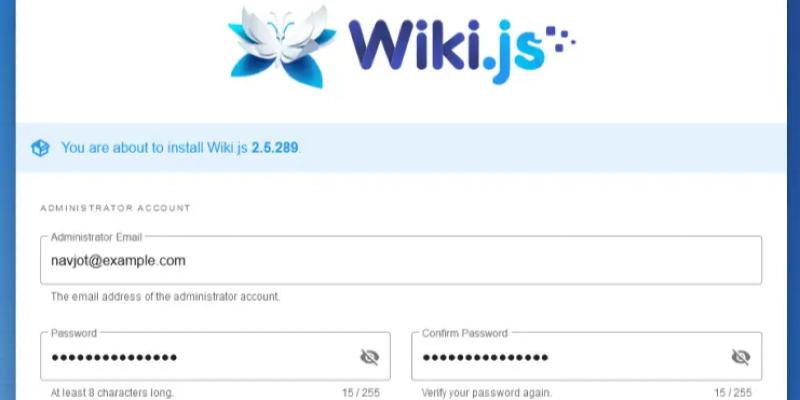Focus the Administrator Email input field
Image resolution: width=800 pixels, height=400 pixels.
[401, 260]
